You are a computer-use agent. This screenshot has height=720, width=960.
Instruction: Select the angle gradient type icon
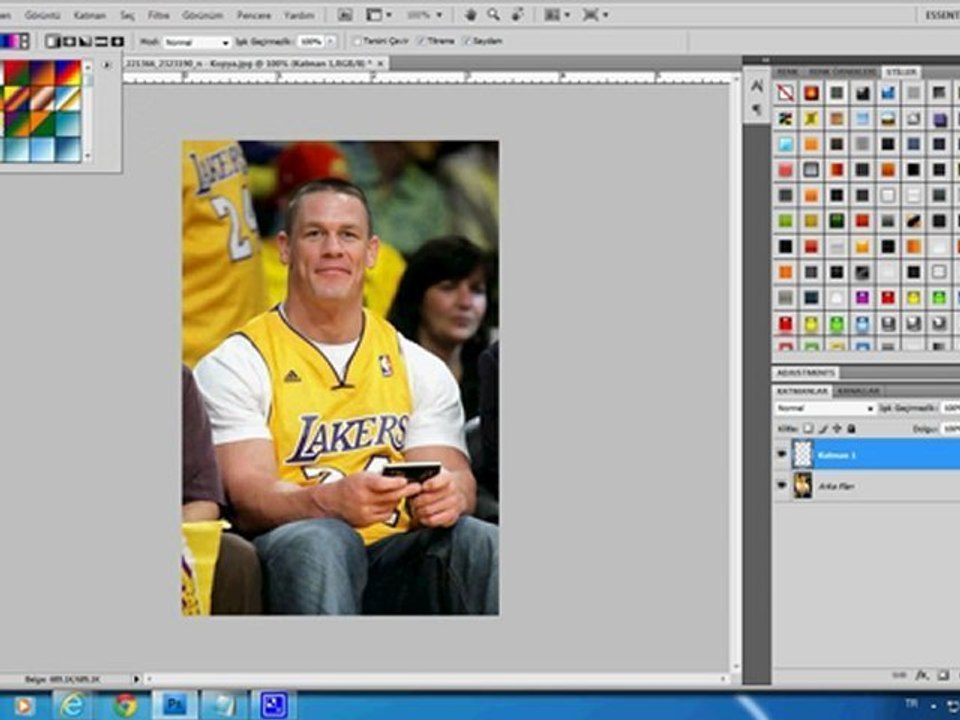[85, 42]
